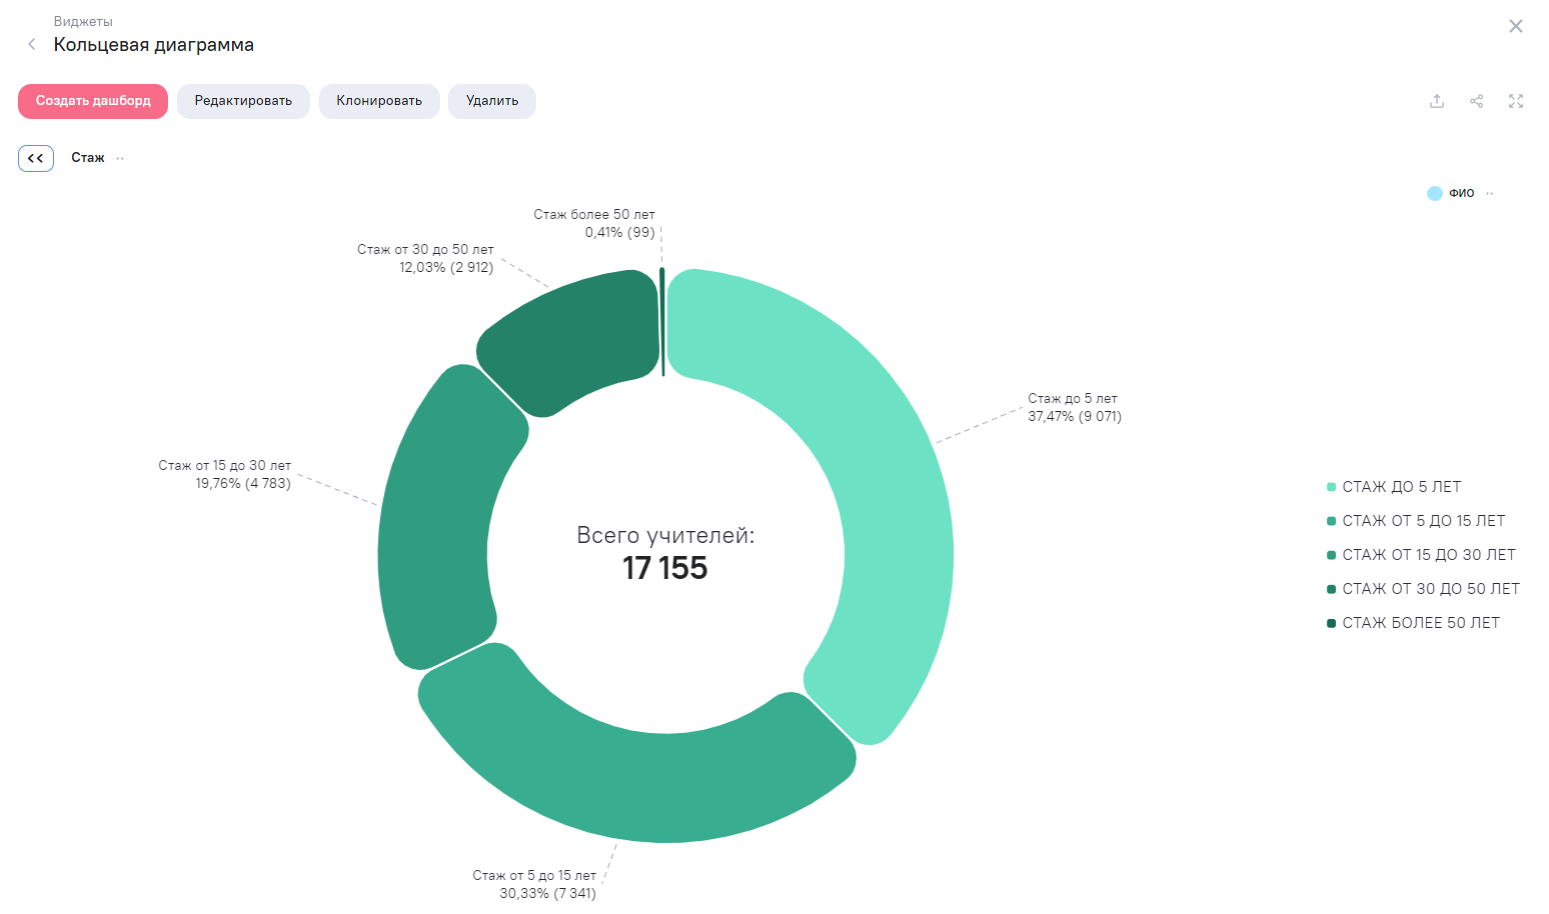1549x914 pixels.
Task: Hide legend series Стаж от 30 до 50 лет
Action: [x=1429, y=589]
